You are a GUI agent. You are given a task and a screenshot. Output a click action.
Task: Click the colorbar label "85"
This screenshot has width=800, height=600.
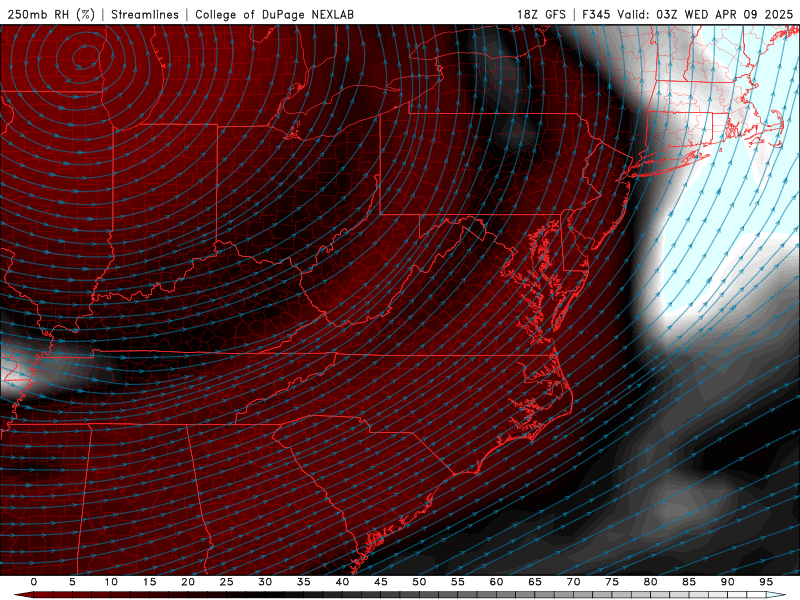689,582
